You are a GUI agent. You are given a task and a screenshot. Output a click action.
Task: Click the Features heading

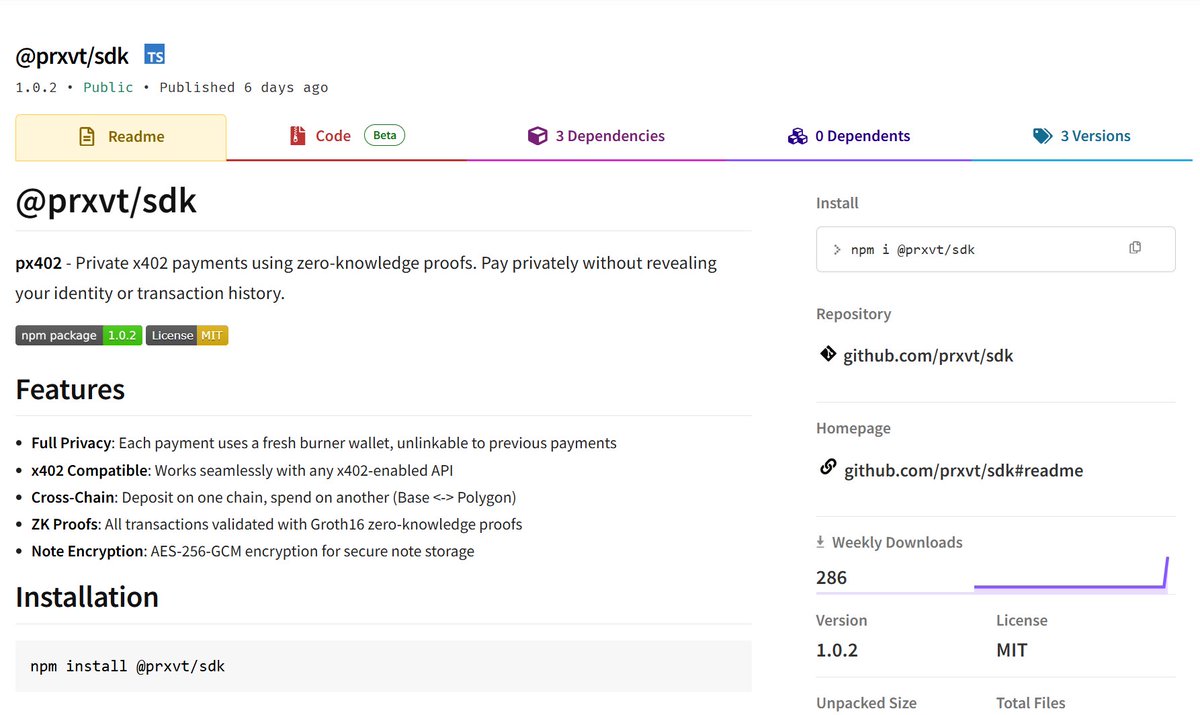70,389
